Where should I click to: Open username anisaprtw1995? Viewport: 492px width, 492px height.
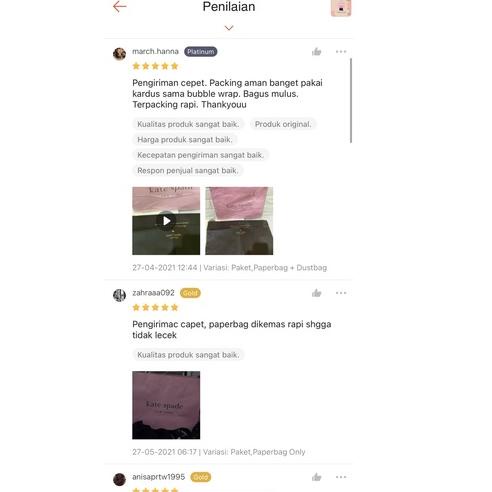click(158, 477)
